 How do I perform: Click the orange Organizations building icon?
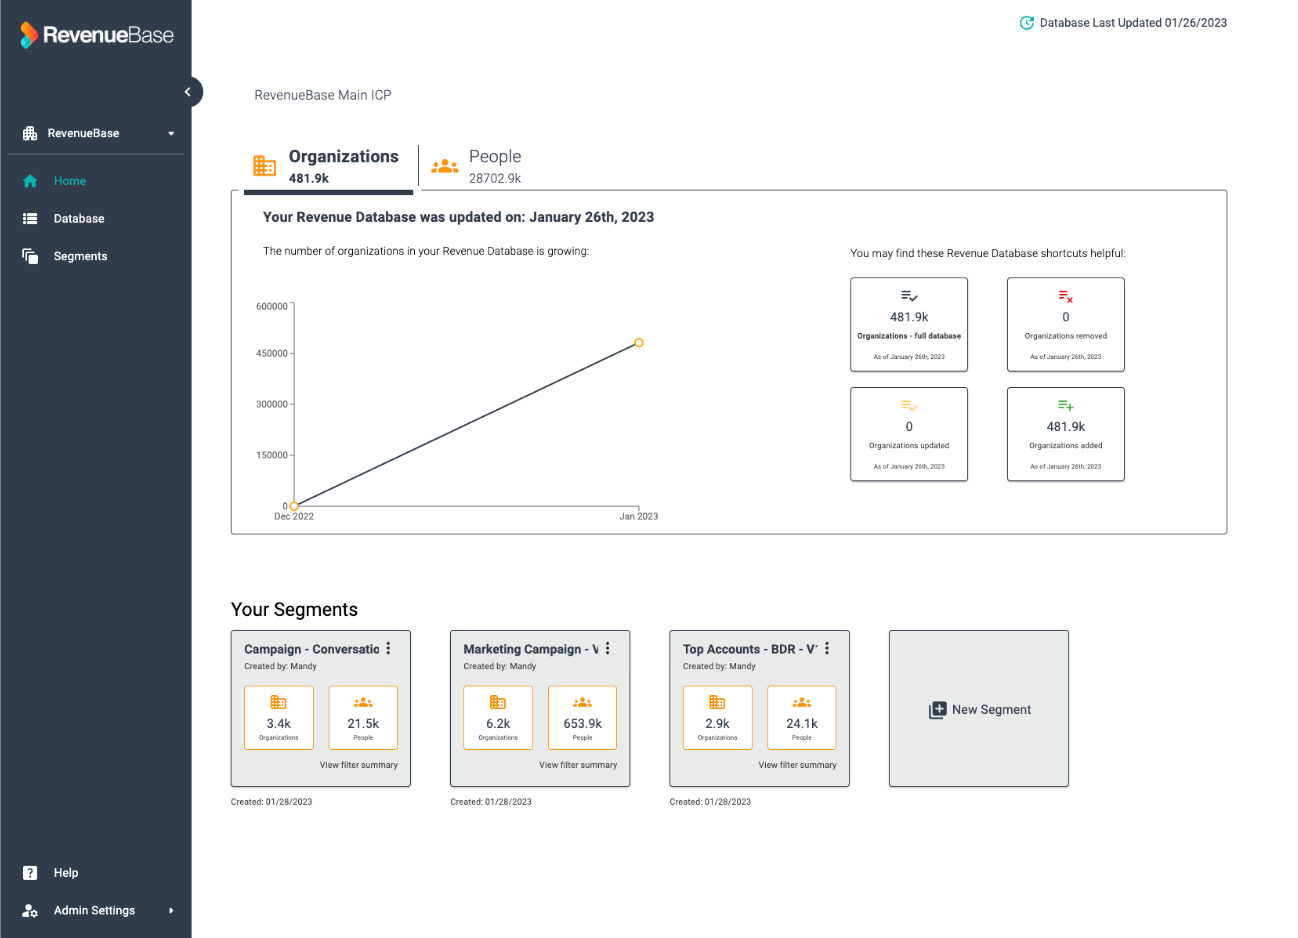(x=264, y=166)
